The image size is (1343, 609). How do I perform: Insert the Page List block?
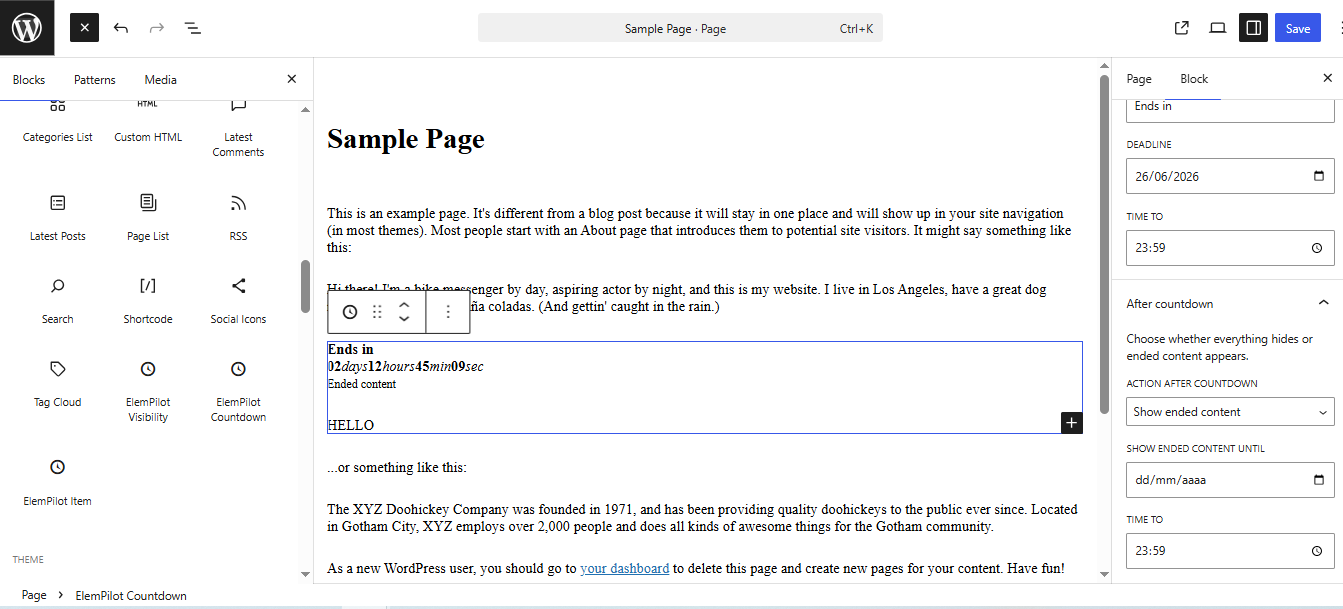(148, 218)
